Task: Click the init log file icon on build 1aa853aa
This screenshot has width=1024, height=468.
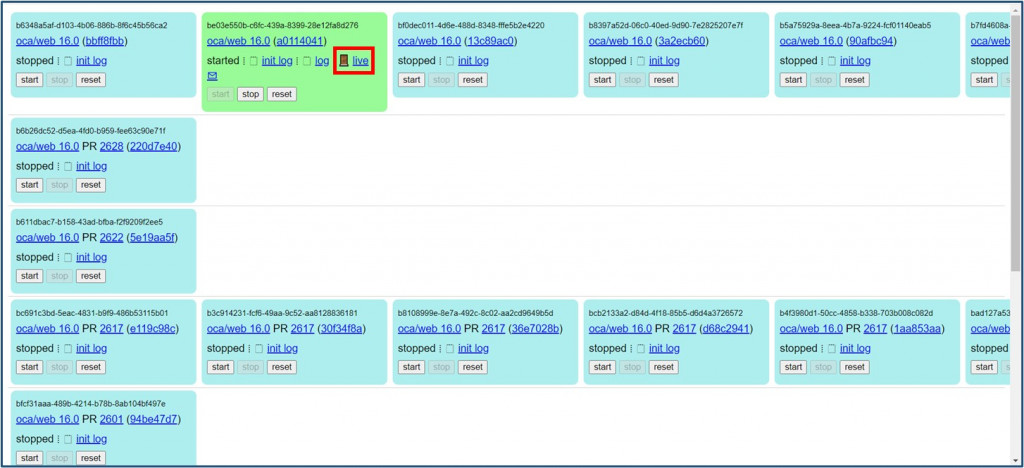Action: (831, 348)
